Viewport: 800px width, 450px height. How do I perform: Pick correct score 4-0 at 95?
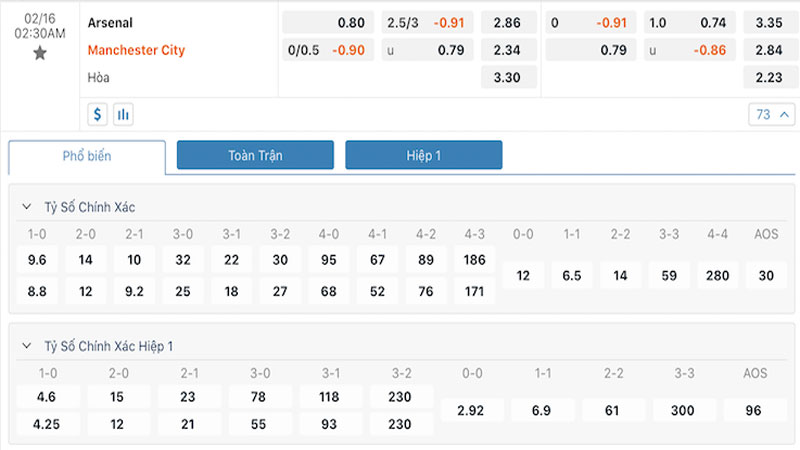(329, 260)
